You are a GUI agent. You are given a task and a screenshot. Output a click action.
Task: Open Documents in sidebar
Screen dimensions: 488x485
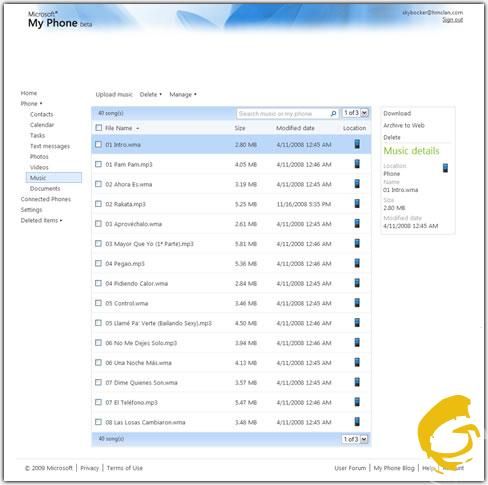(45, 189)
